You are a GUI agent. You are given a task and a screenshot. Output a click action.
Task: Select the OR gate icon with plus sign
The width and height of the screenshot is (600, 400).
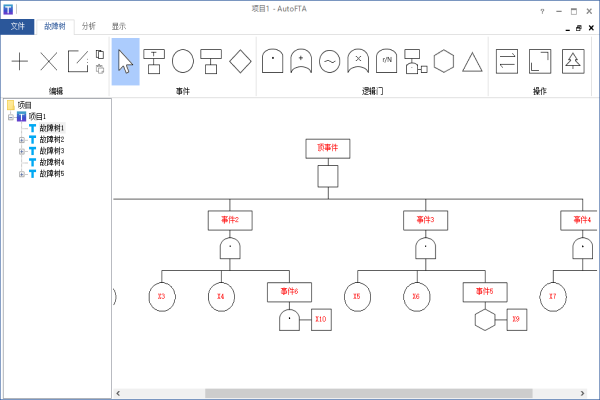tap(301, 61)
